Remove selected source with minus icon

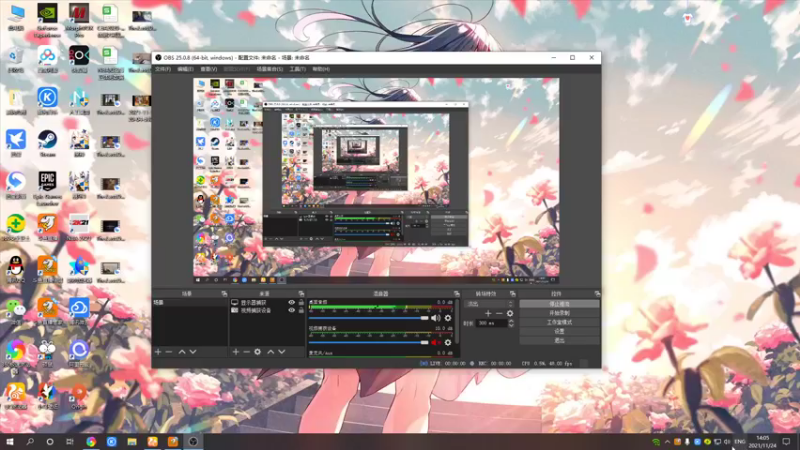pyautogui.click(x=246, y=352)
